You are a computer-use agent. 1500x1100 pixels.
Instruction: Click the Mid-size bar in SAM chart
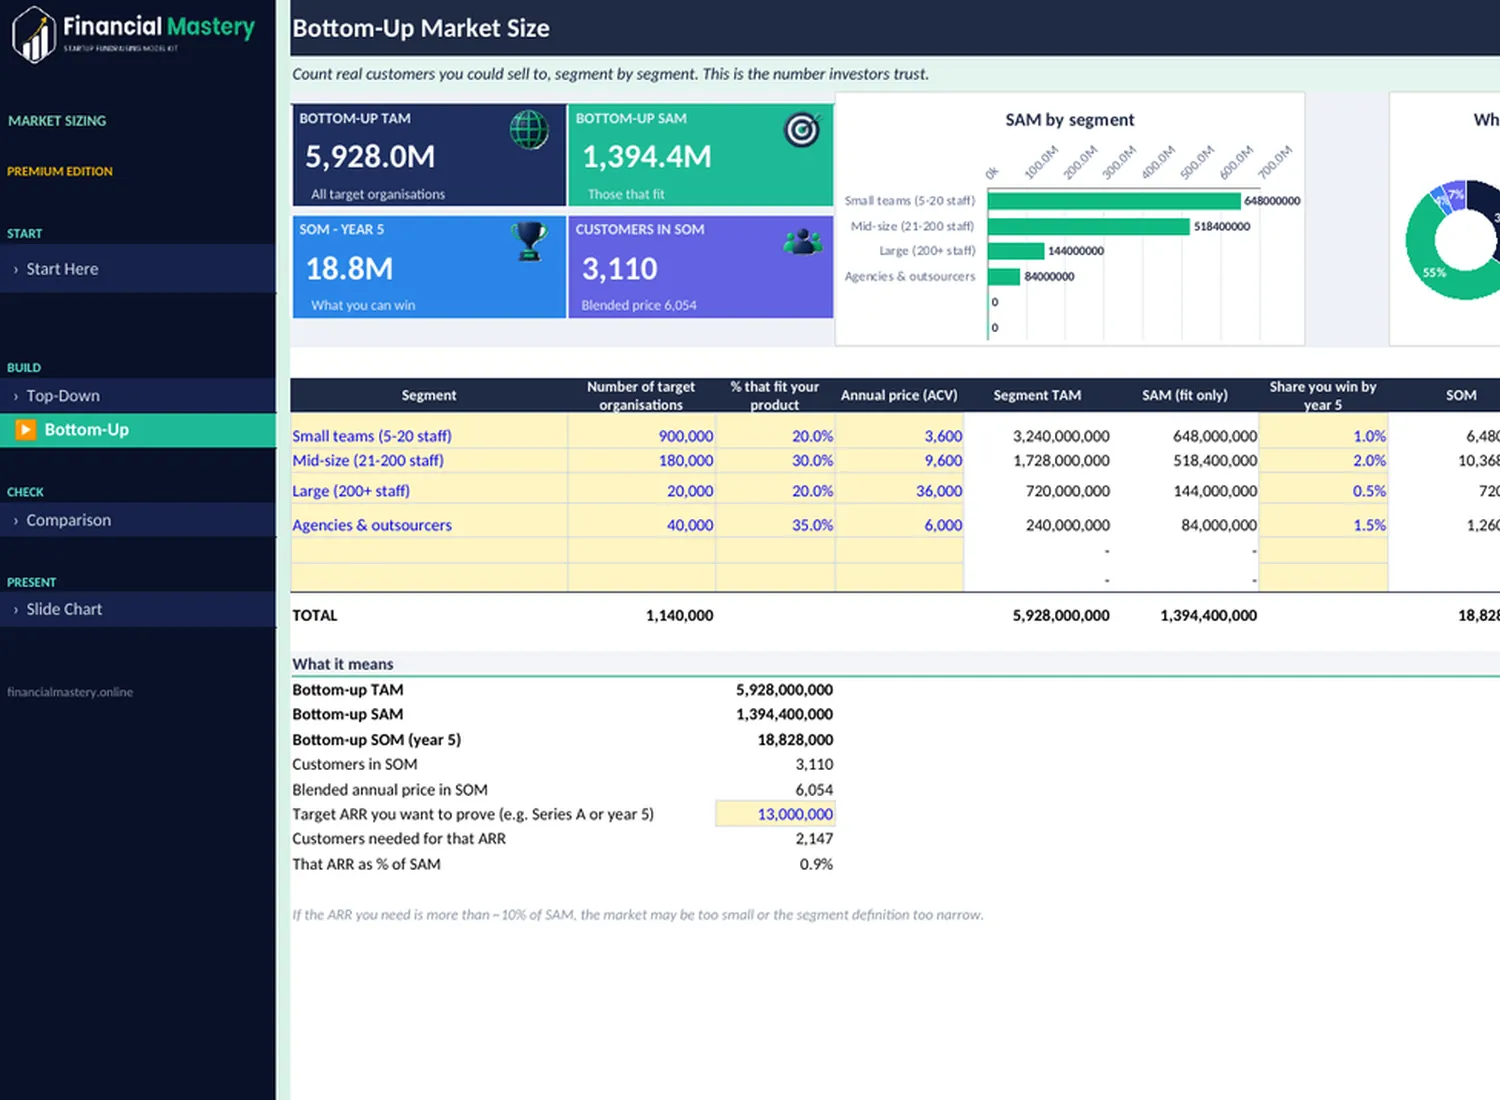click(1089, 226)
